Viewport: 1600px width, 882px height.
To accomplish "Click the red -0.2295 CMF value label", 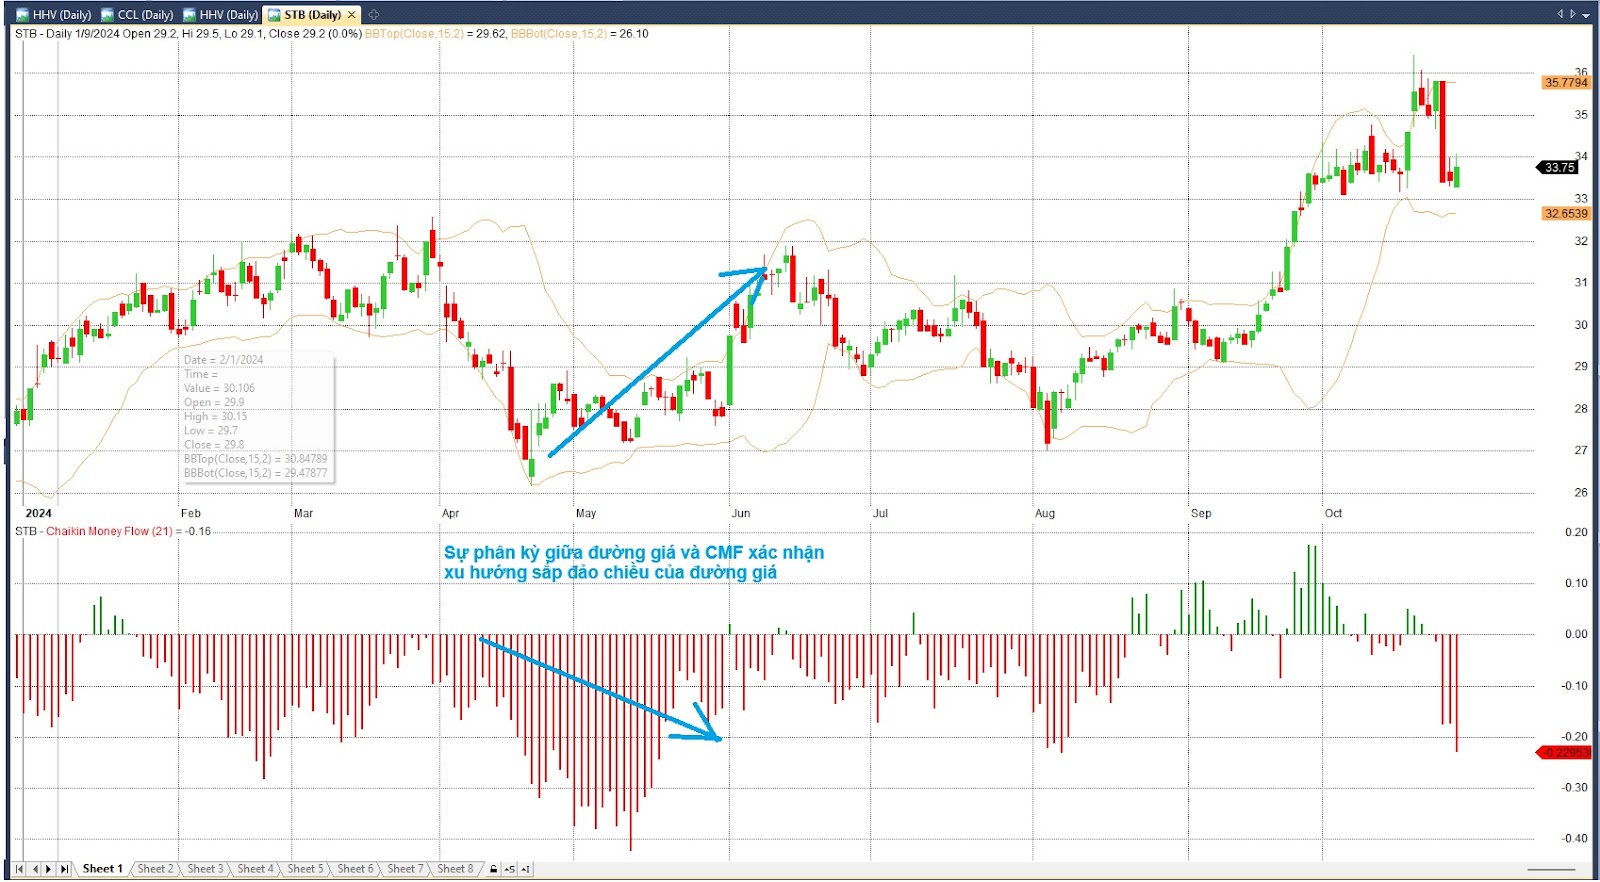I will tap(1563, 752).
